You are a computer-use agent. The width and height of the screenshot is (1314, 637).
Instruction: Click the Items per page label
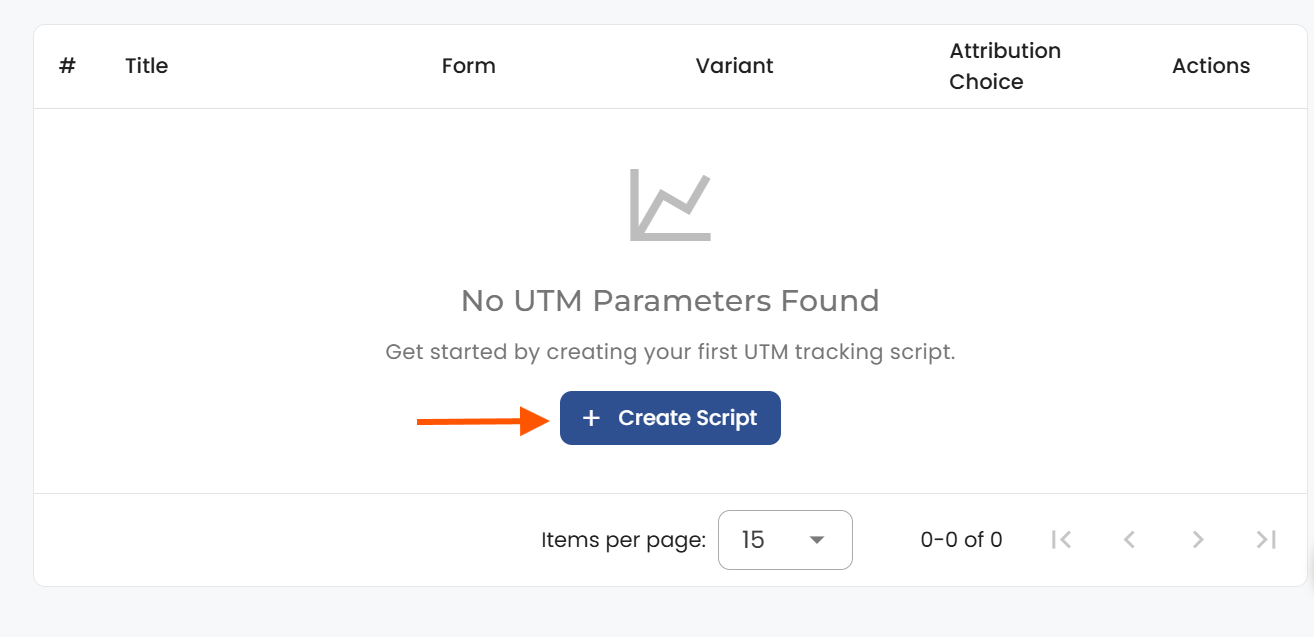point(623,540)
